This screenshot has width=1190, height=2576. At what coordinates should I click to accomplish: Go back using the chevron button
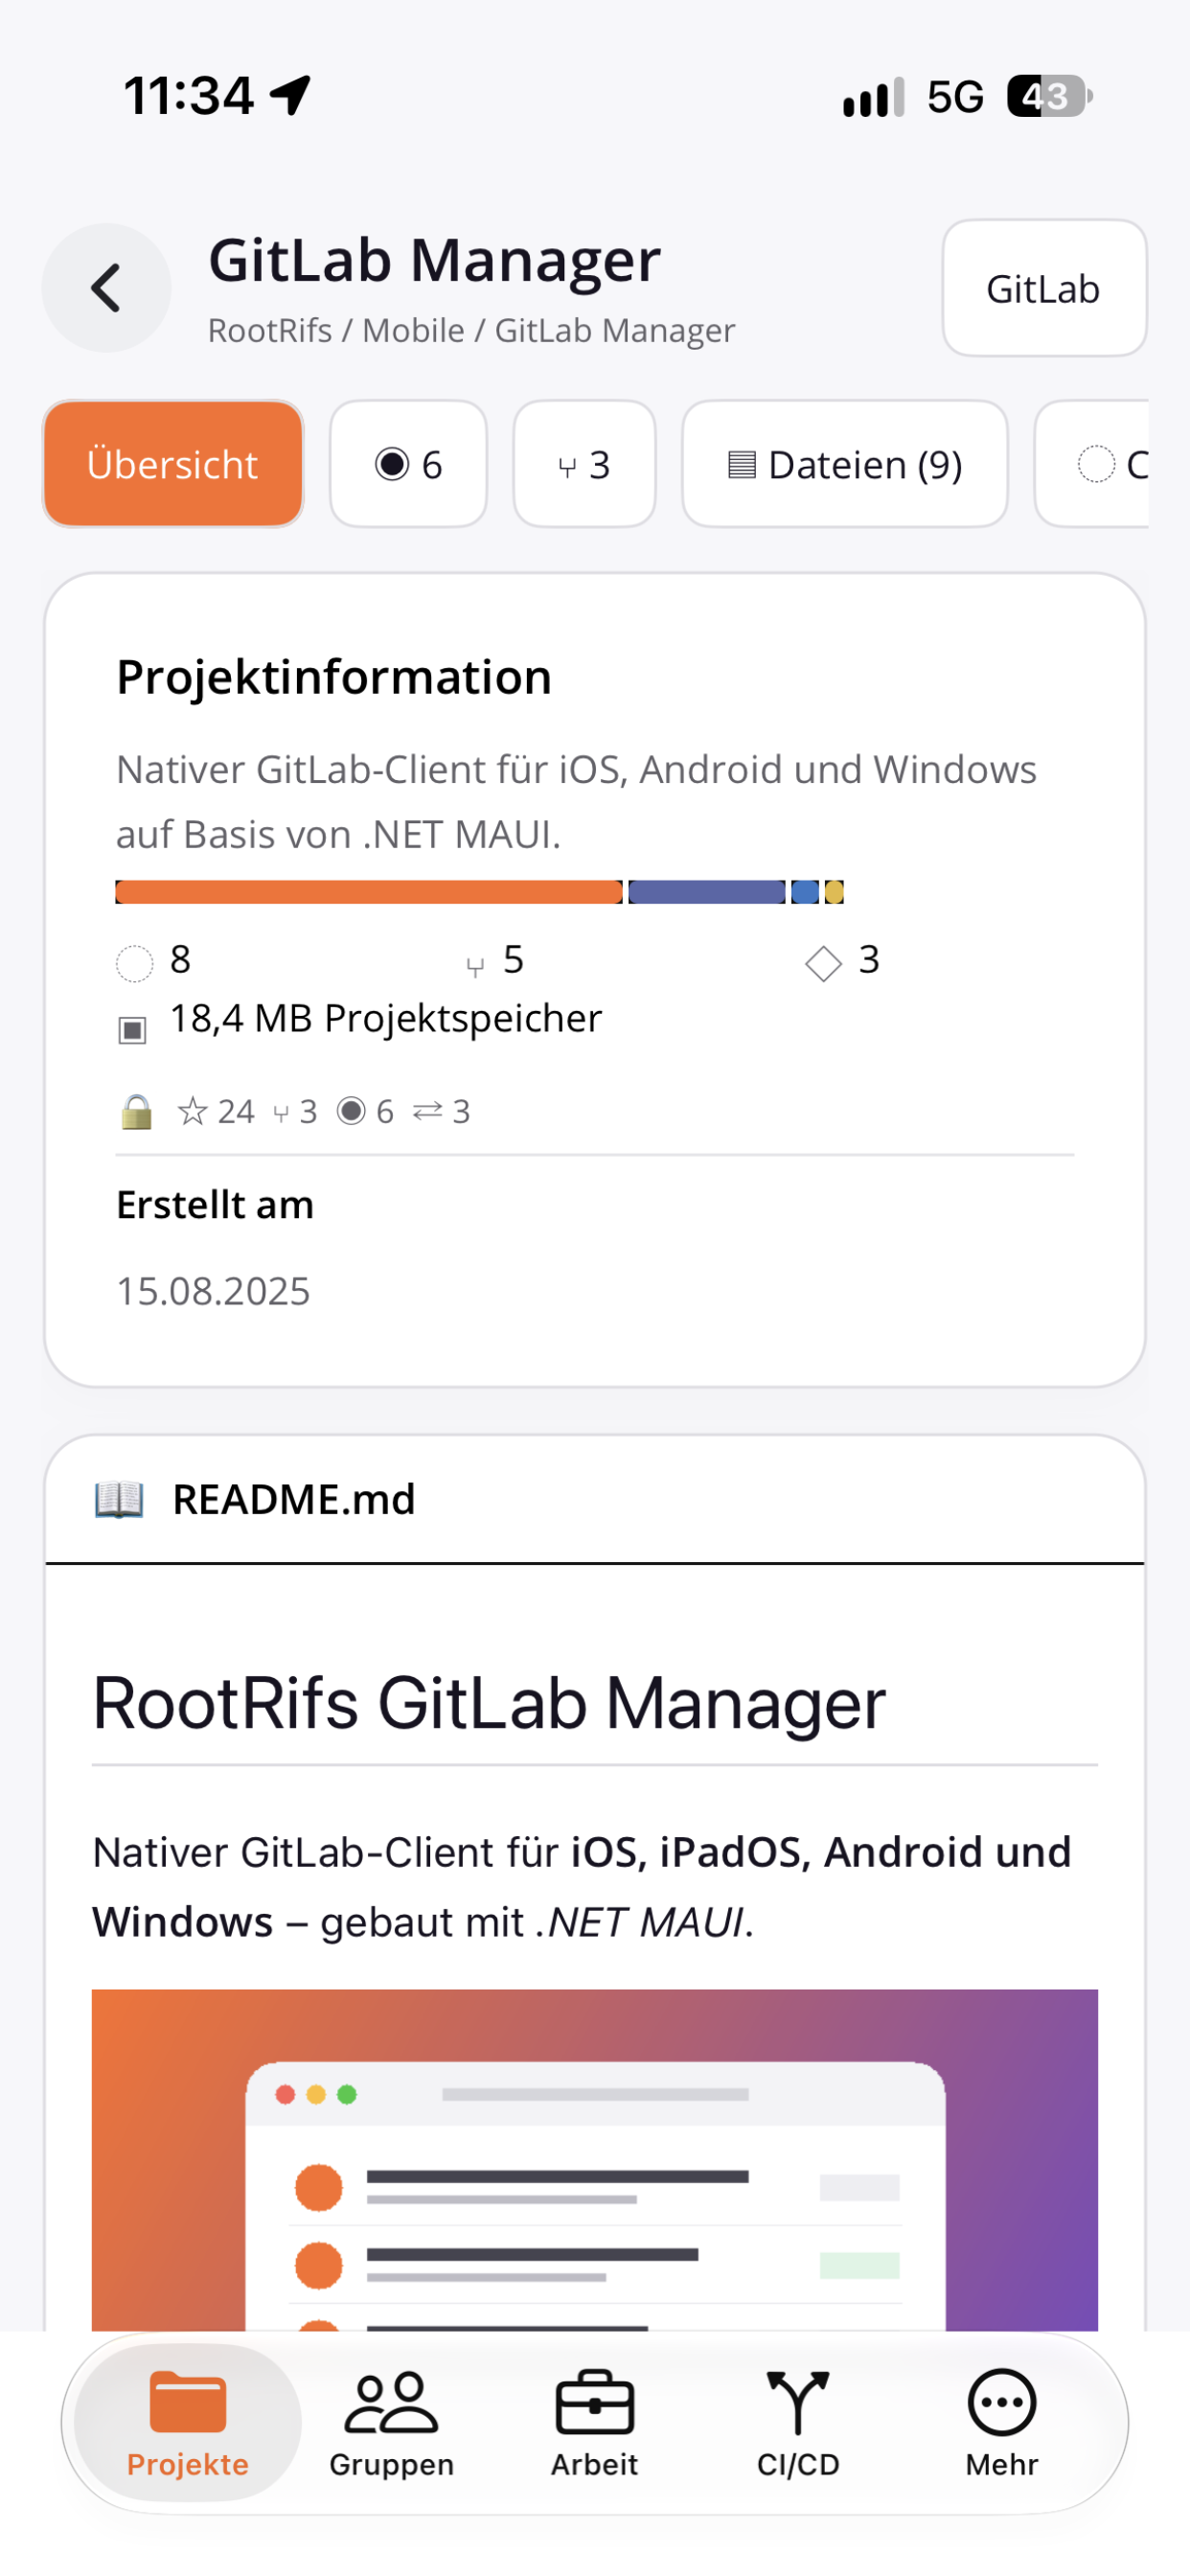point(106,288)
